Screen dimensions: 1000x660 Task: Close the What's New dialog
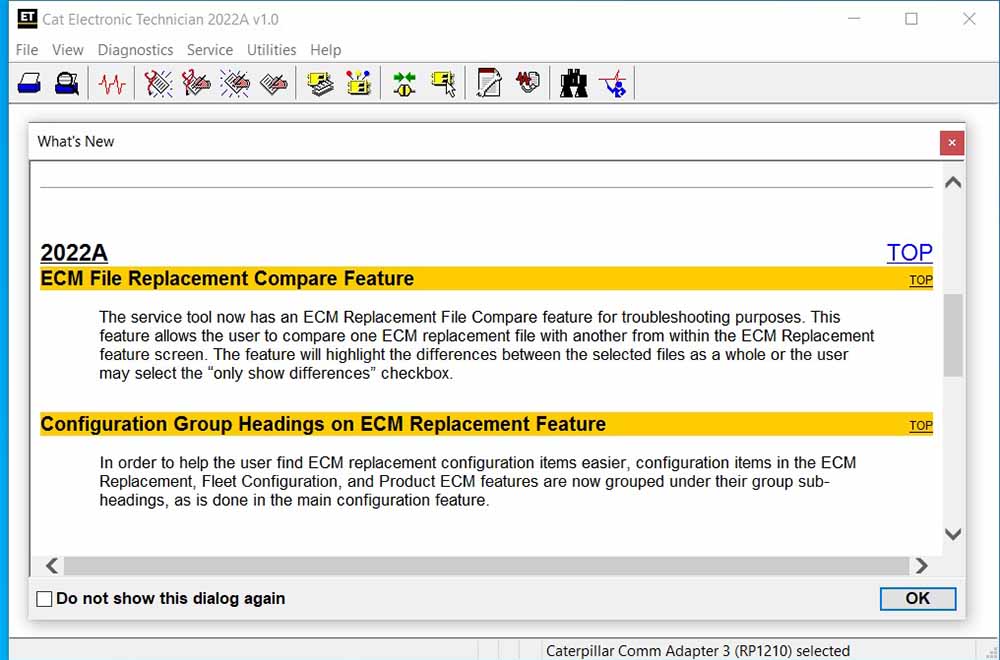click(952, 143)
